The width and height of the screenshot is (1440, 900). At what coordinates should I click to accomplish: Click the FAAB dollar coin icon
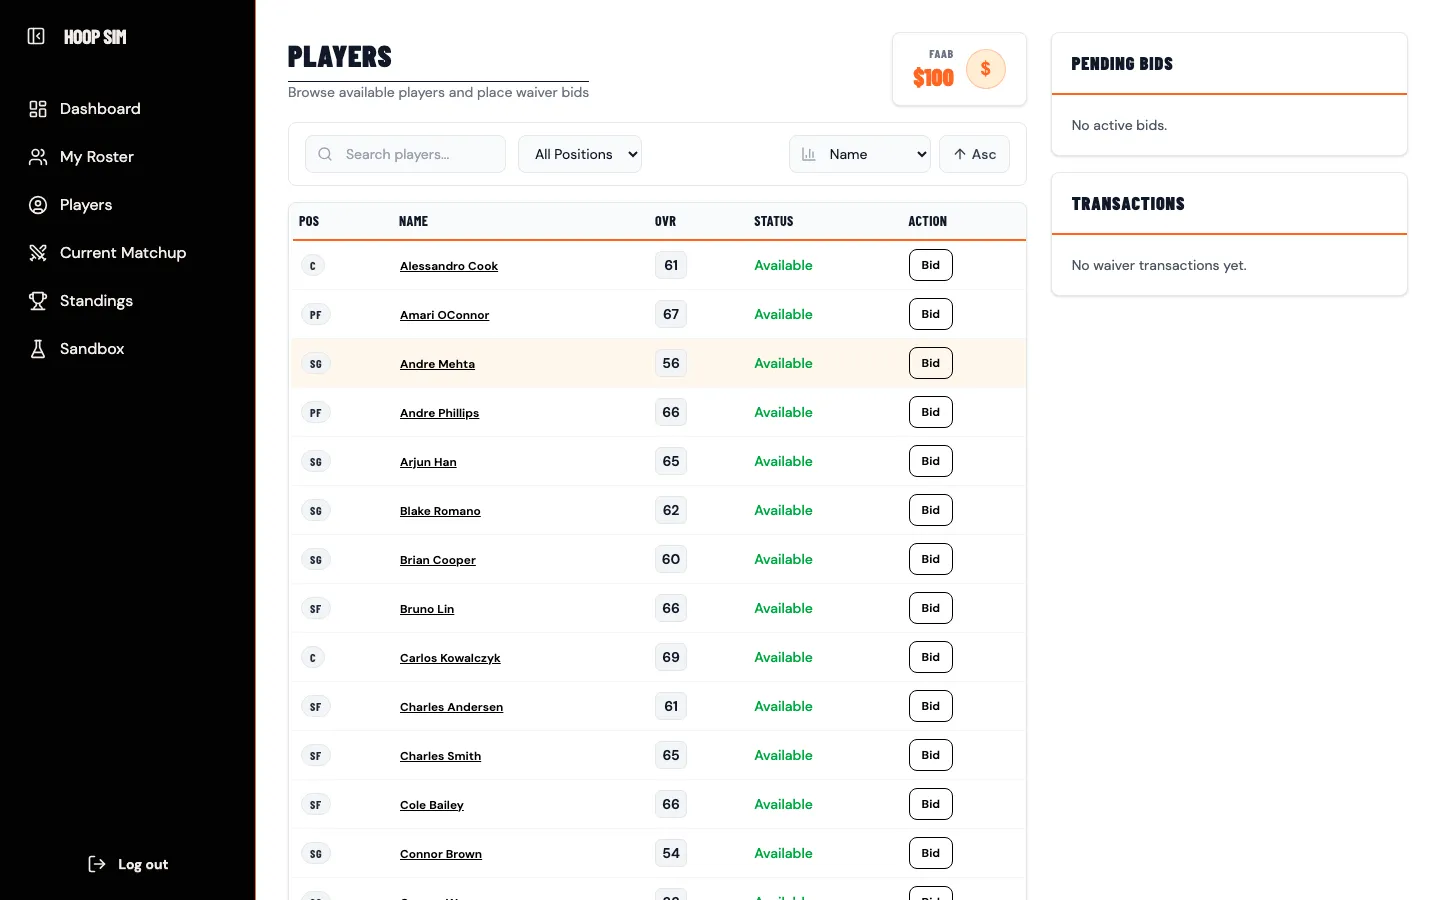click(x=986, y=68)
